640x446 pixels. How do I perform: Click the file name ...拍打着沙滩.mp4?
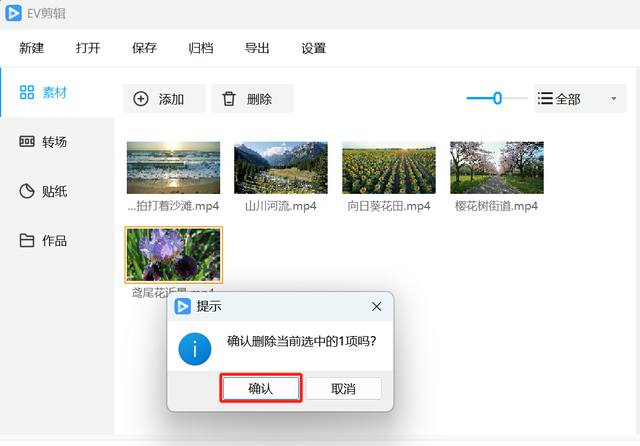click(x=173, y=206)
